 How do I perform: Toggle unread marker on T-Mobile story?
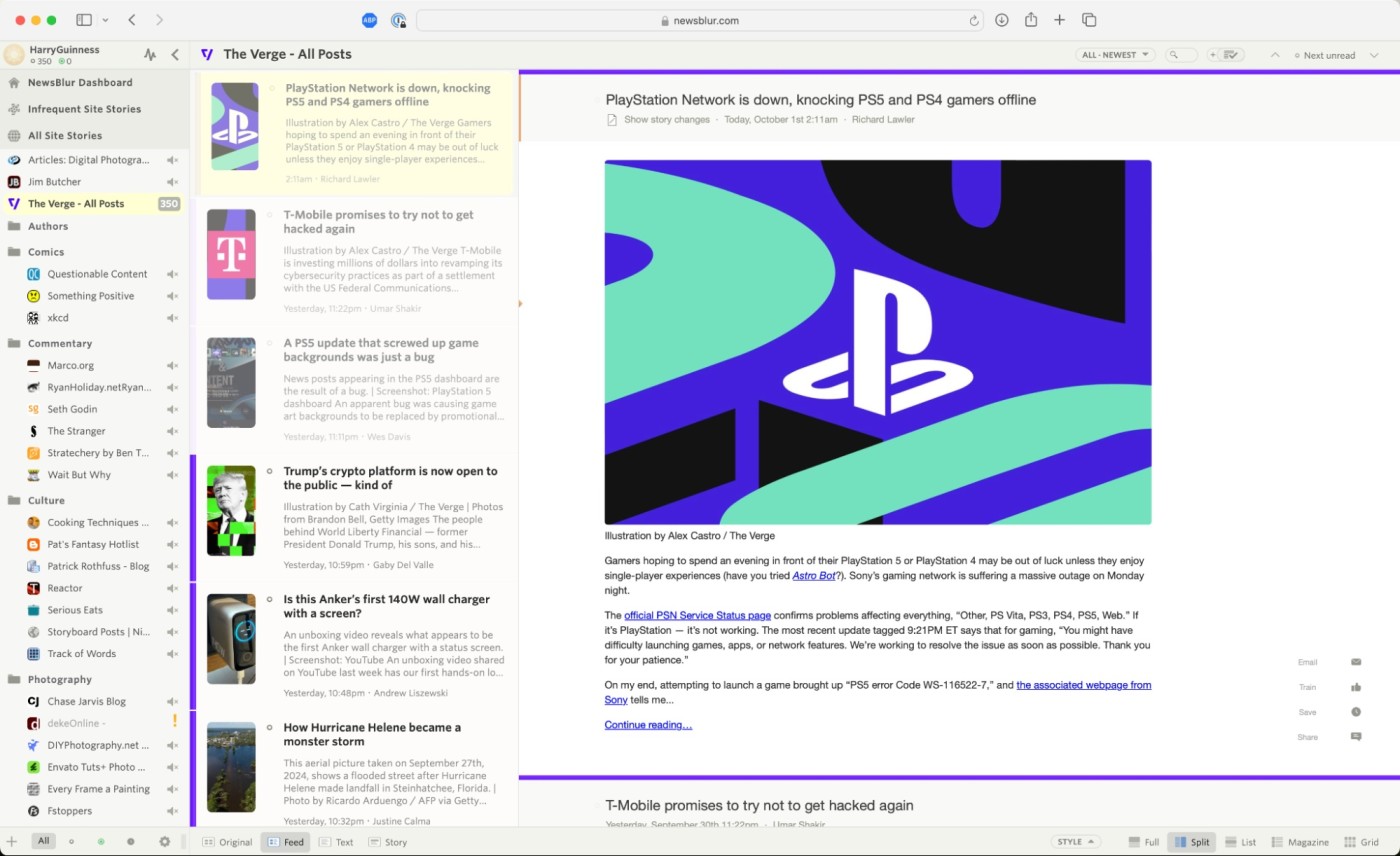click(270, 215)
